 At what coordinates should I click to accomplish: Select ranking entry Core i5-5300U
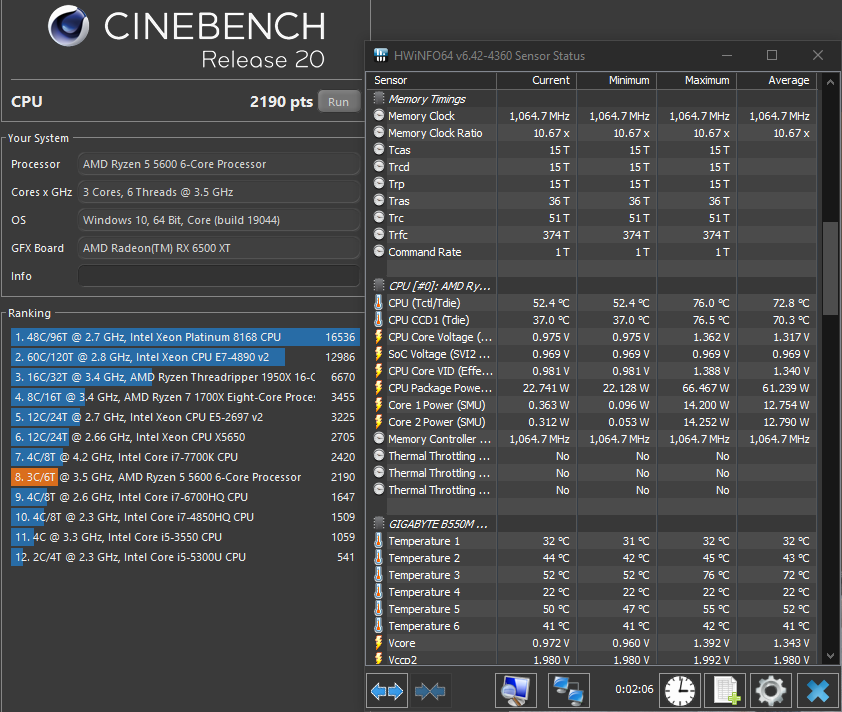tap(185, 557)
